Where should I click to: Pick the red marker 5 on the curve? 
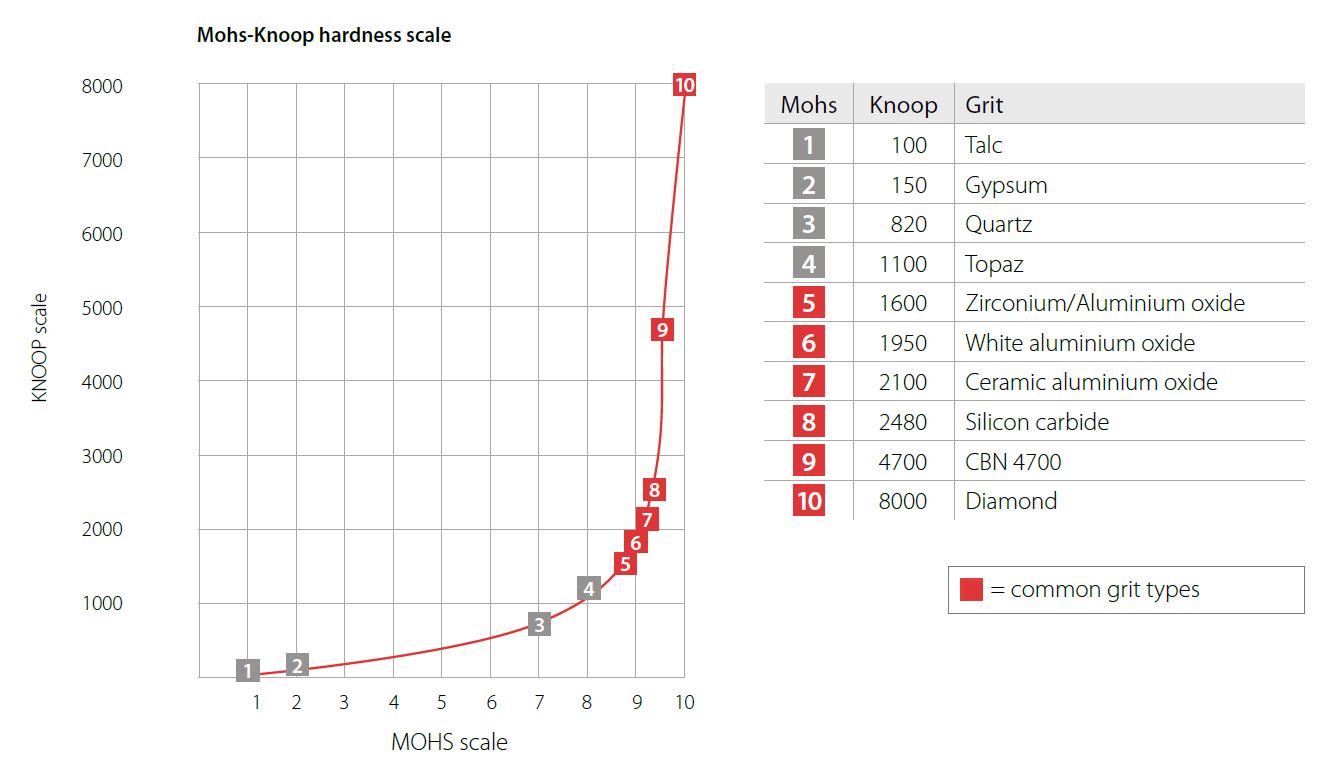pos(625,564)
